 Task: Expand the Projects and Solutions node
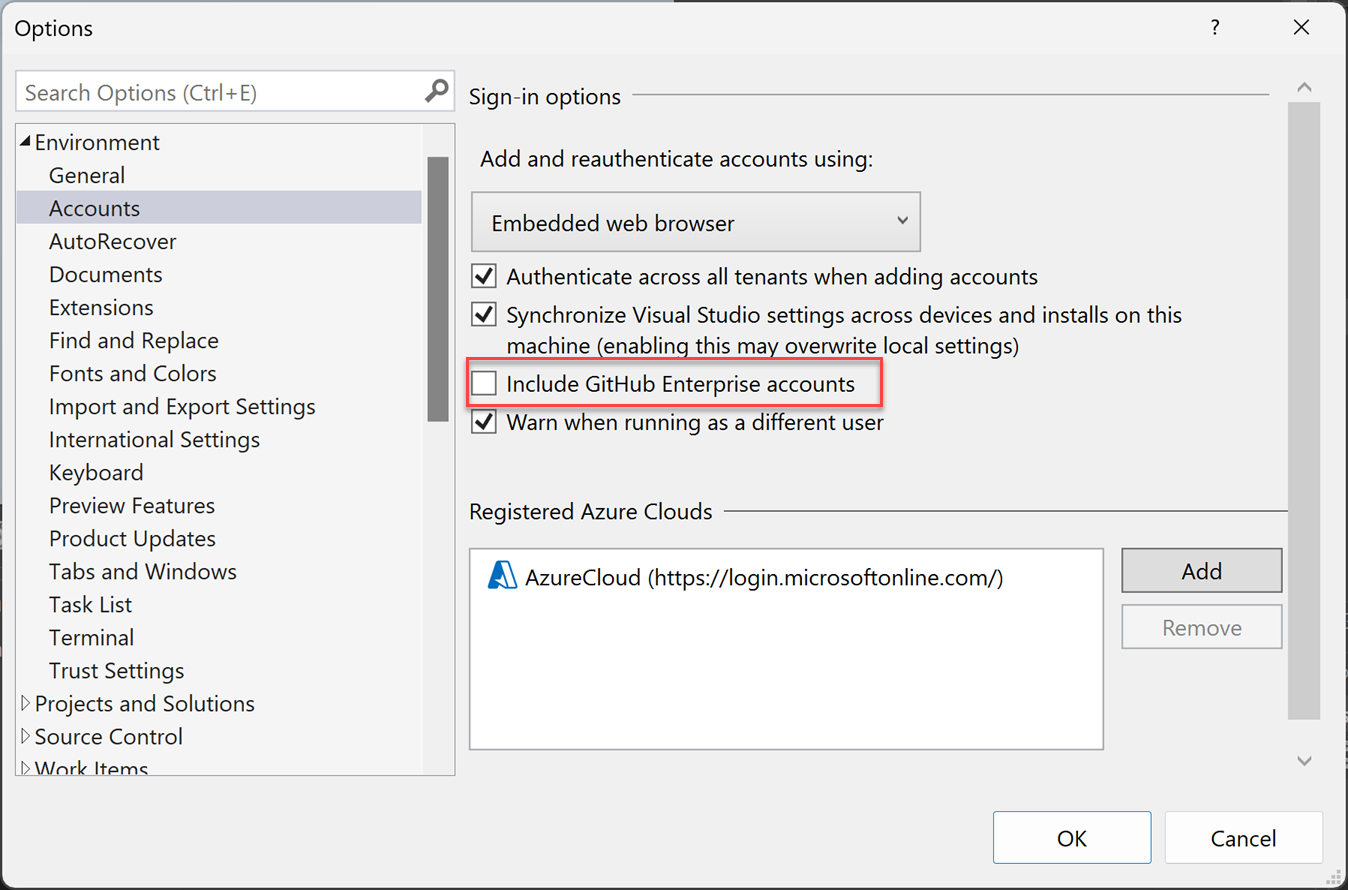(x=26, y=704)
